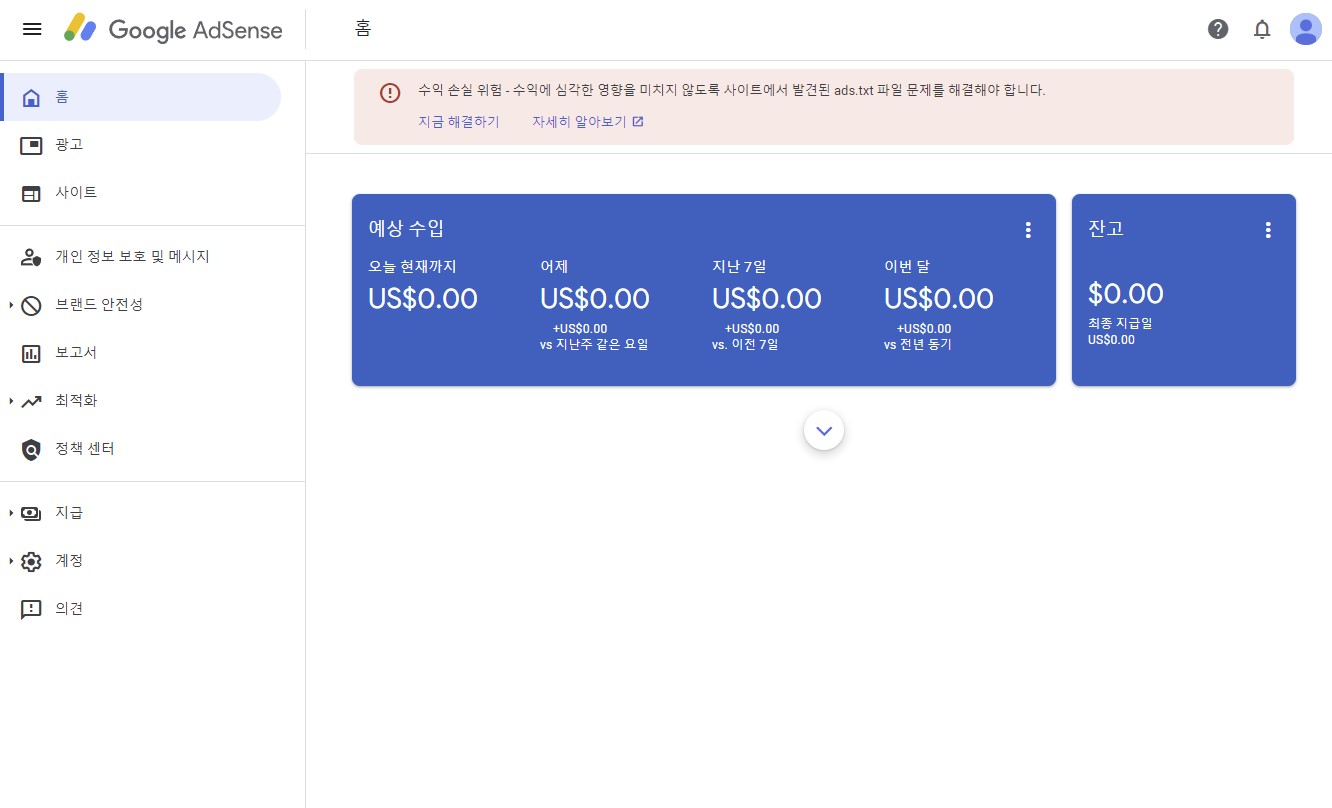Open the help question mark icon

[1218, 29]
